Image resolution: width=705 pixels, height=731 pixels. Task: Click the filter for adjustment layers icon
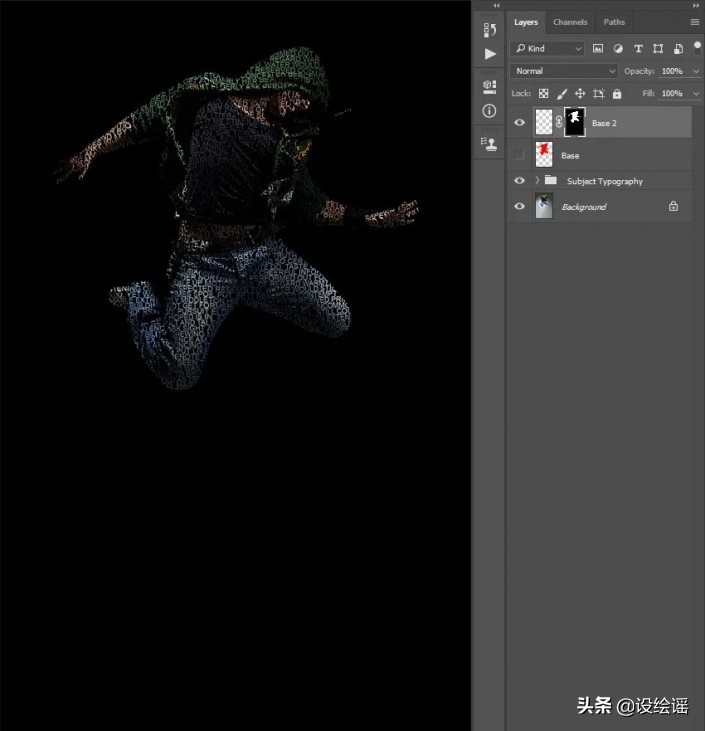pos(617,48)
